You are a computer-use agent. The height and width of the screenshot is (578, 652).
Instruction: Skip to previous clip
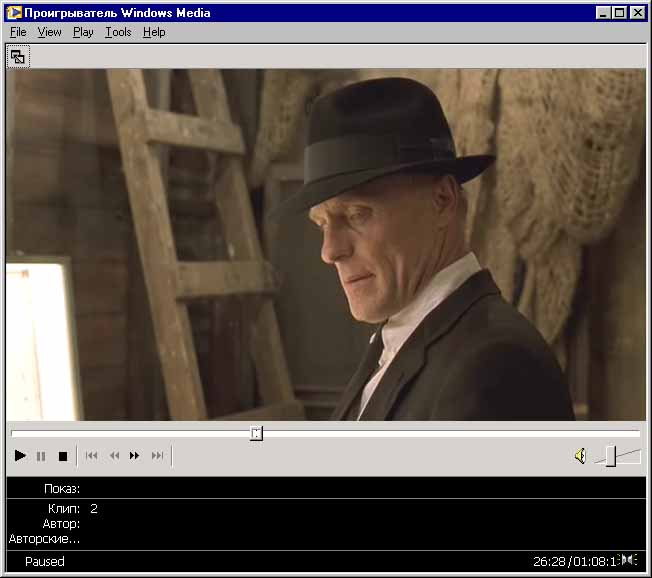(x=91, y=456)
